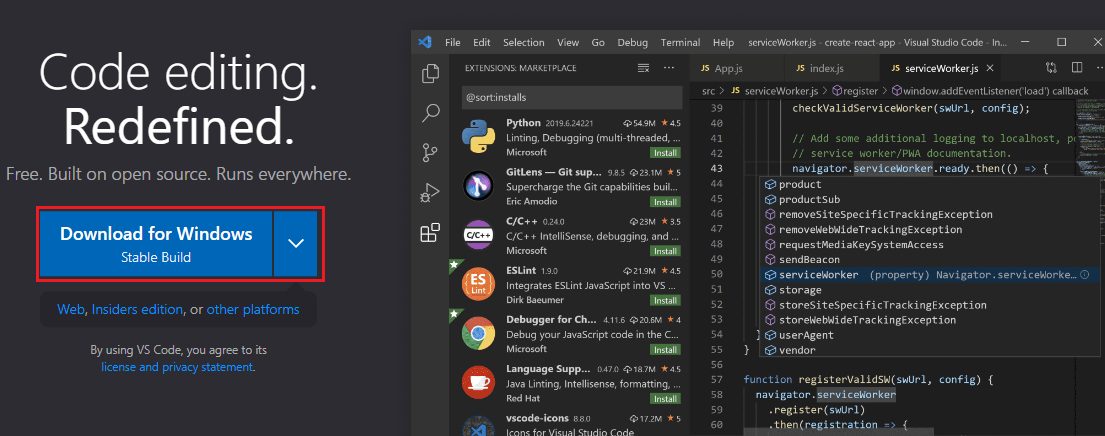
Task: Click the Extensions Marketplace panel title
Action: (520, 68)
